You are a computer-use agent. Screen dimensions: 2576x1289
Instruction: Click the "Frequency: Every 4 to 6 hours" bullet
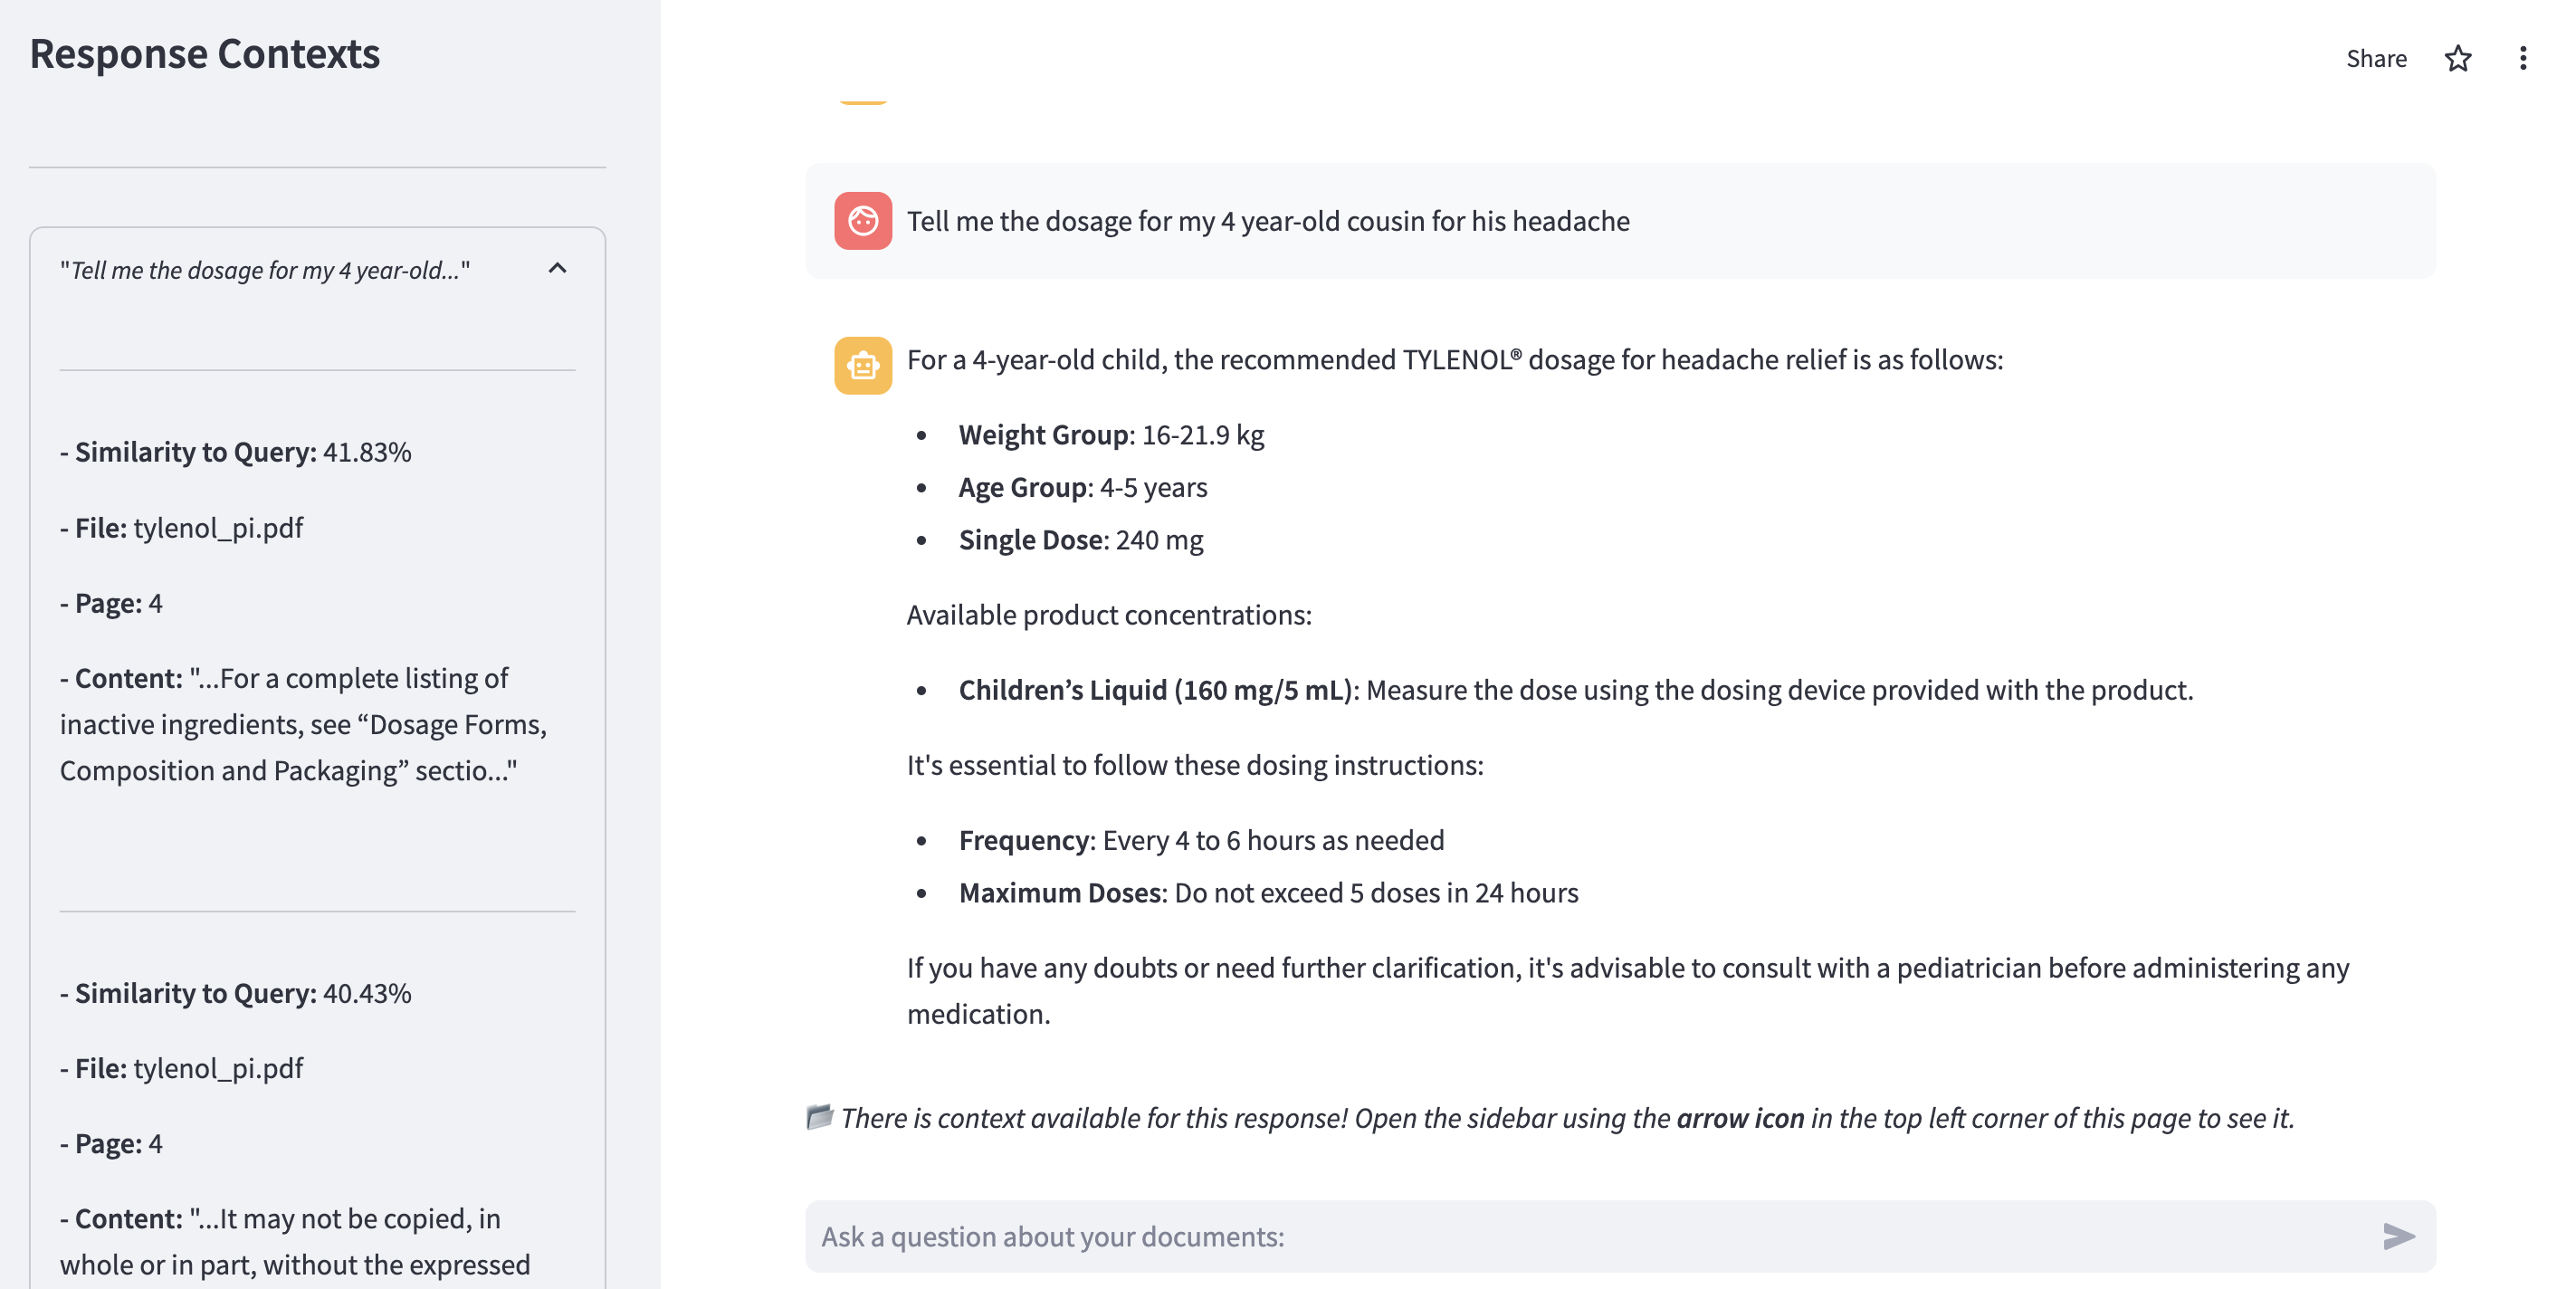click(x=1201, y=840)
